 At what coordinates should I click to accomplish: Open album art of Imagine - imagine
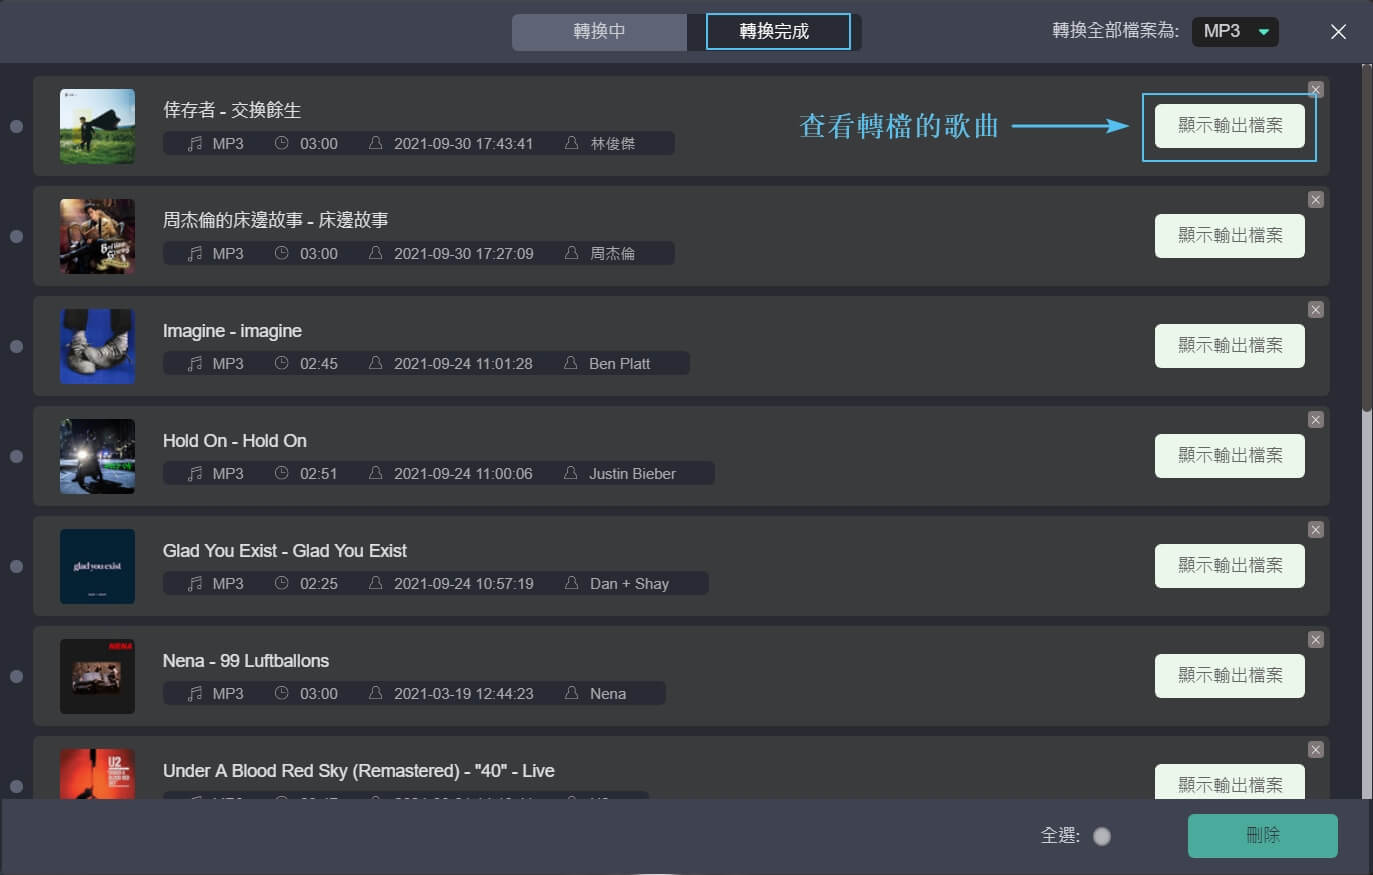[x=97, y=346]
